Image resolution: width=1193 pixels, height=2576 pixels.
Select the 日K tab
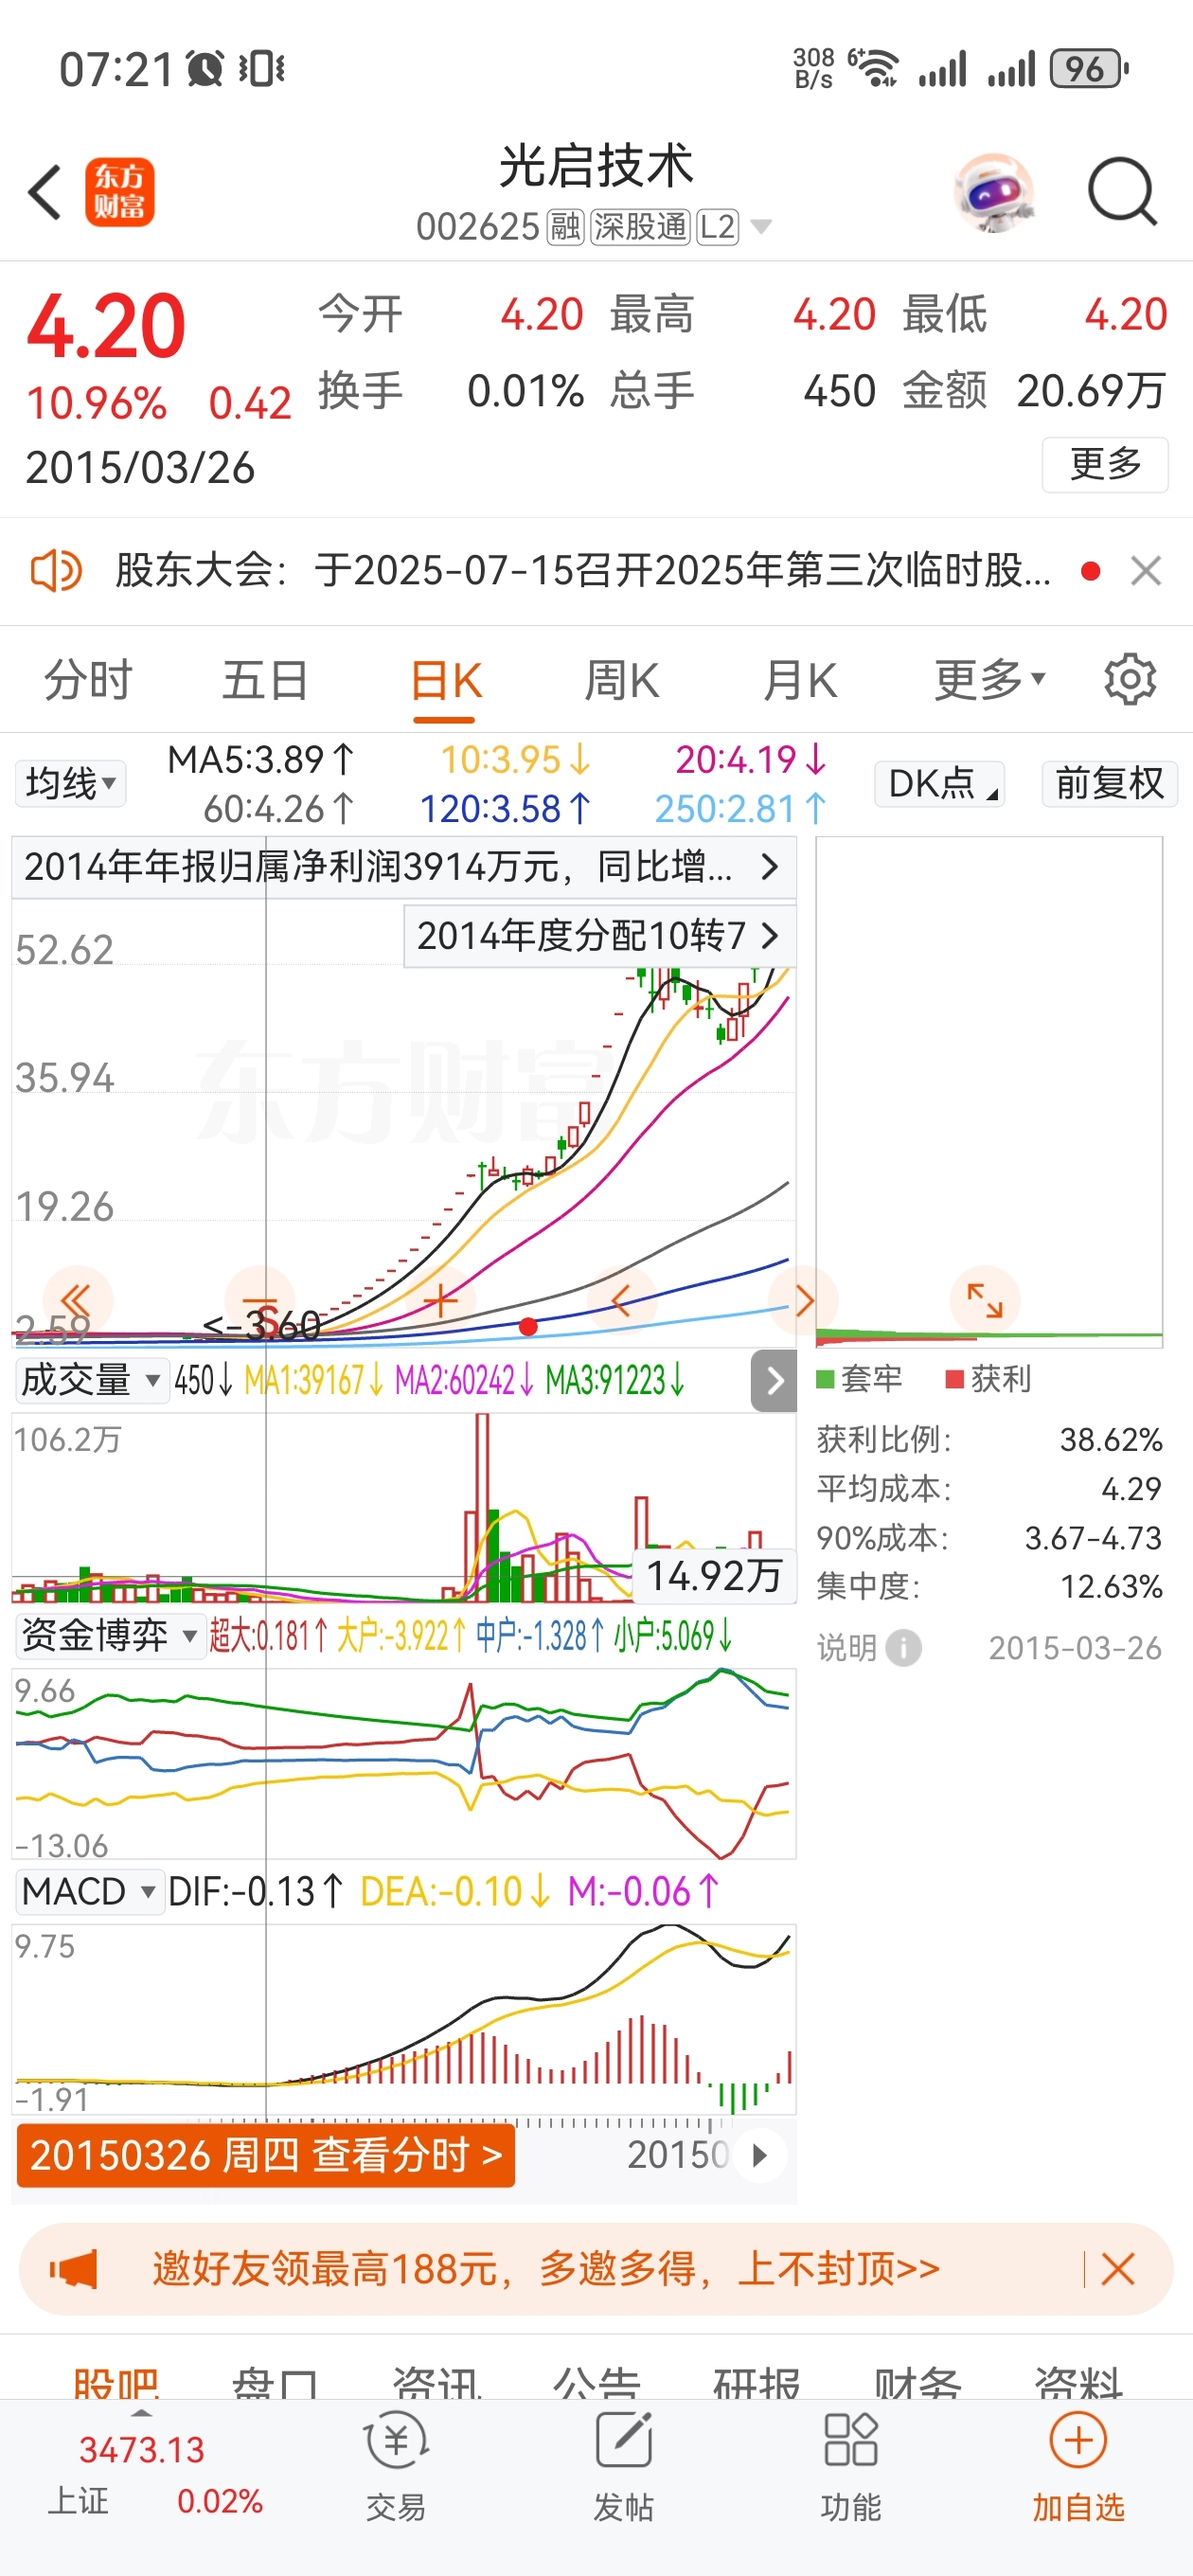click(446, 683)
